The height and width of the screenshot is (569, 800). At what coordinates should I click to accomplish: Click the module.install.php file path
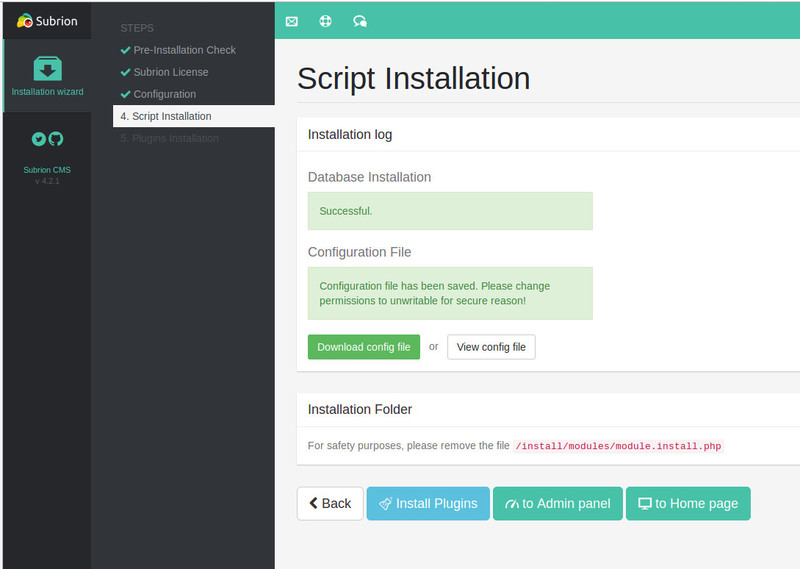click(x=618, y=446)
